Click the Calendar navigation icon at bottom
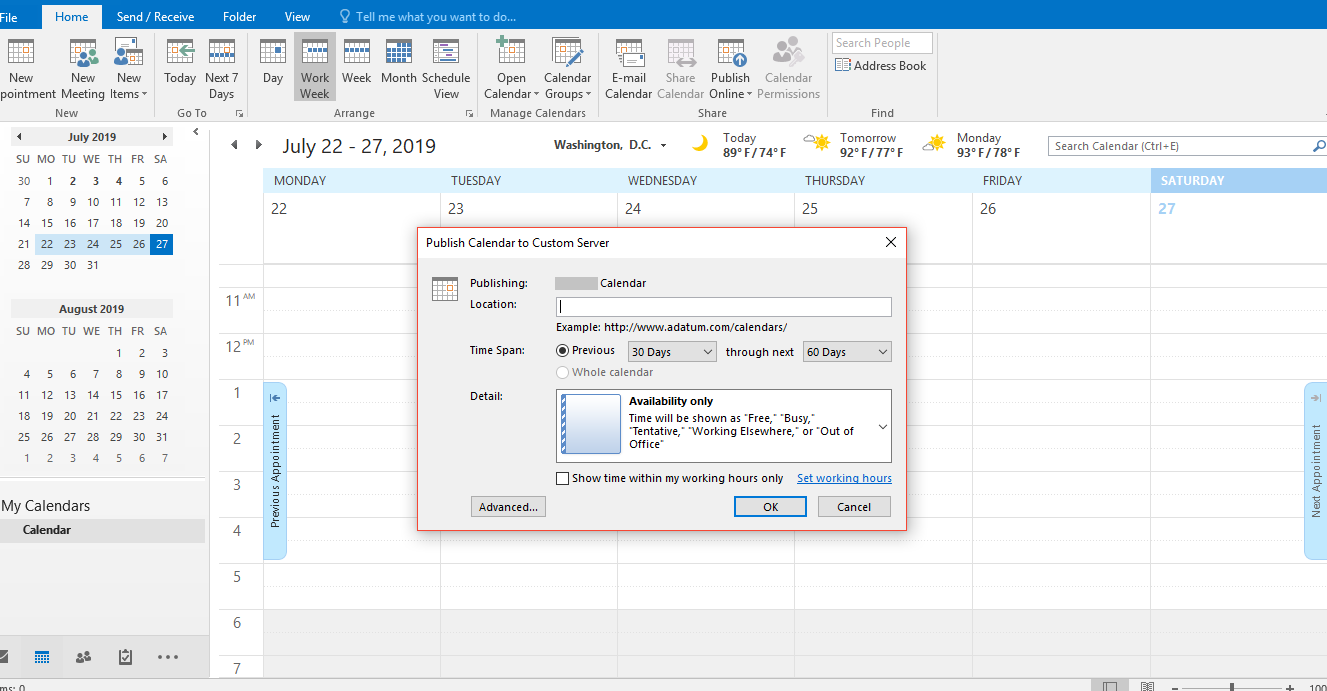1327x691 pixels. (42, 657)
